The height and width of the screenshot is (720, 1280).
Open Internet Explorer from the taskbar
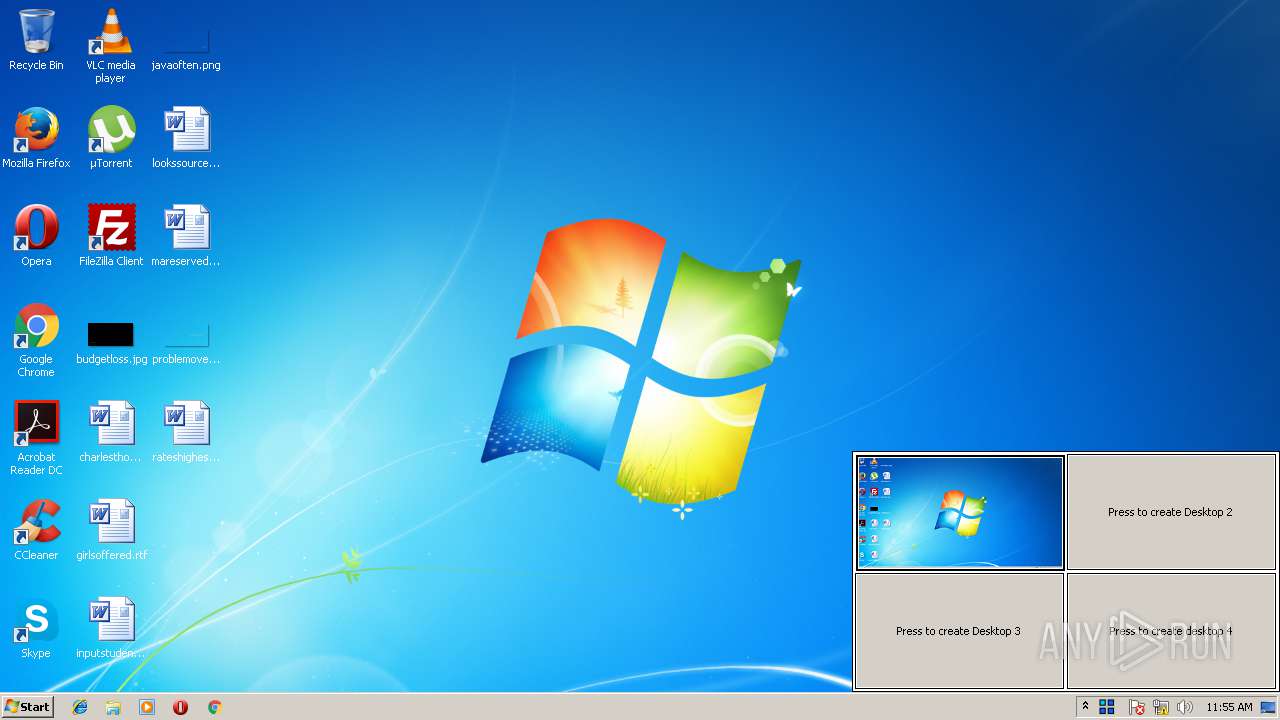[x=80, y=707]
